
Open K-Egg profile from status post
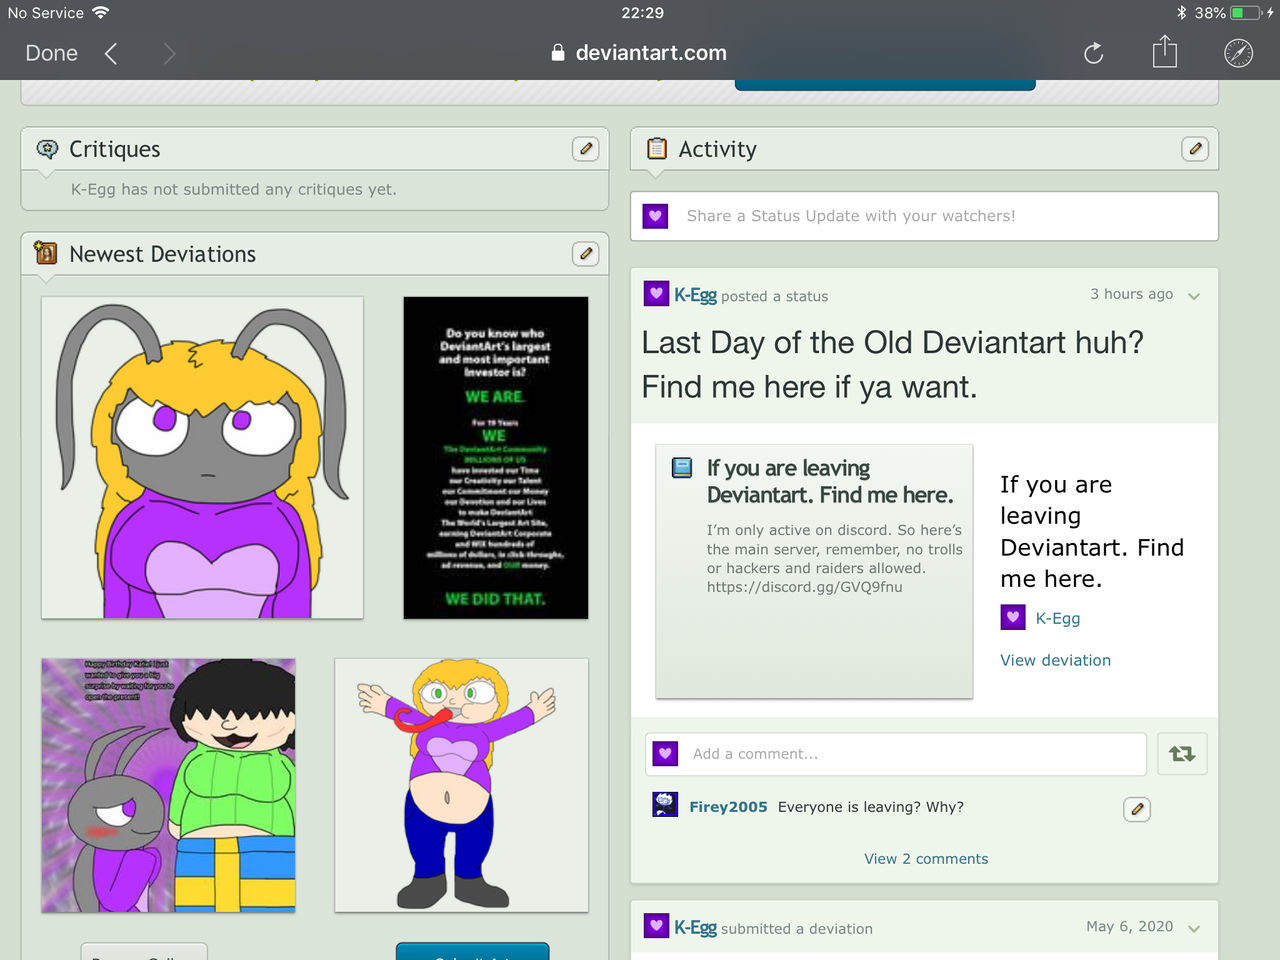click(x=695, y=295)
